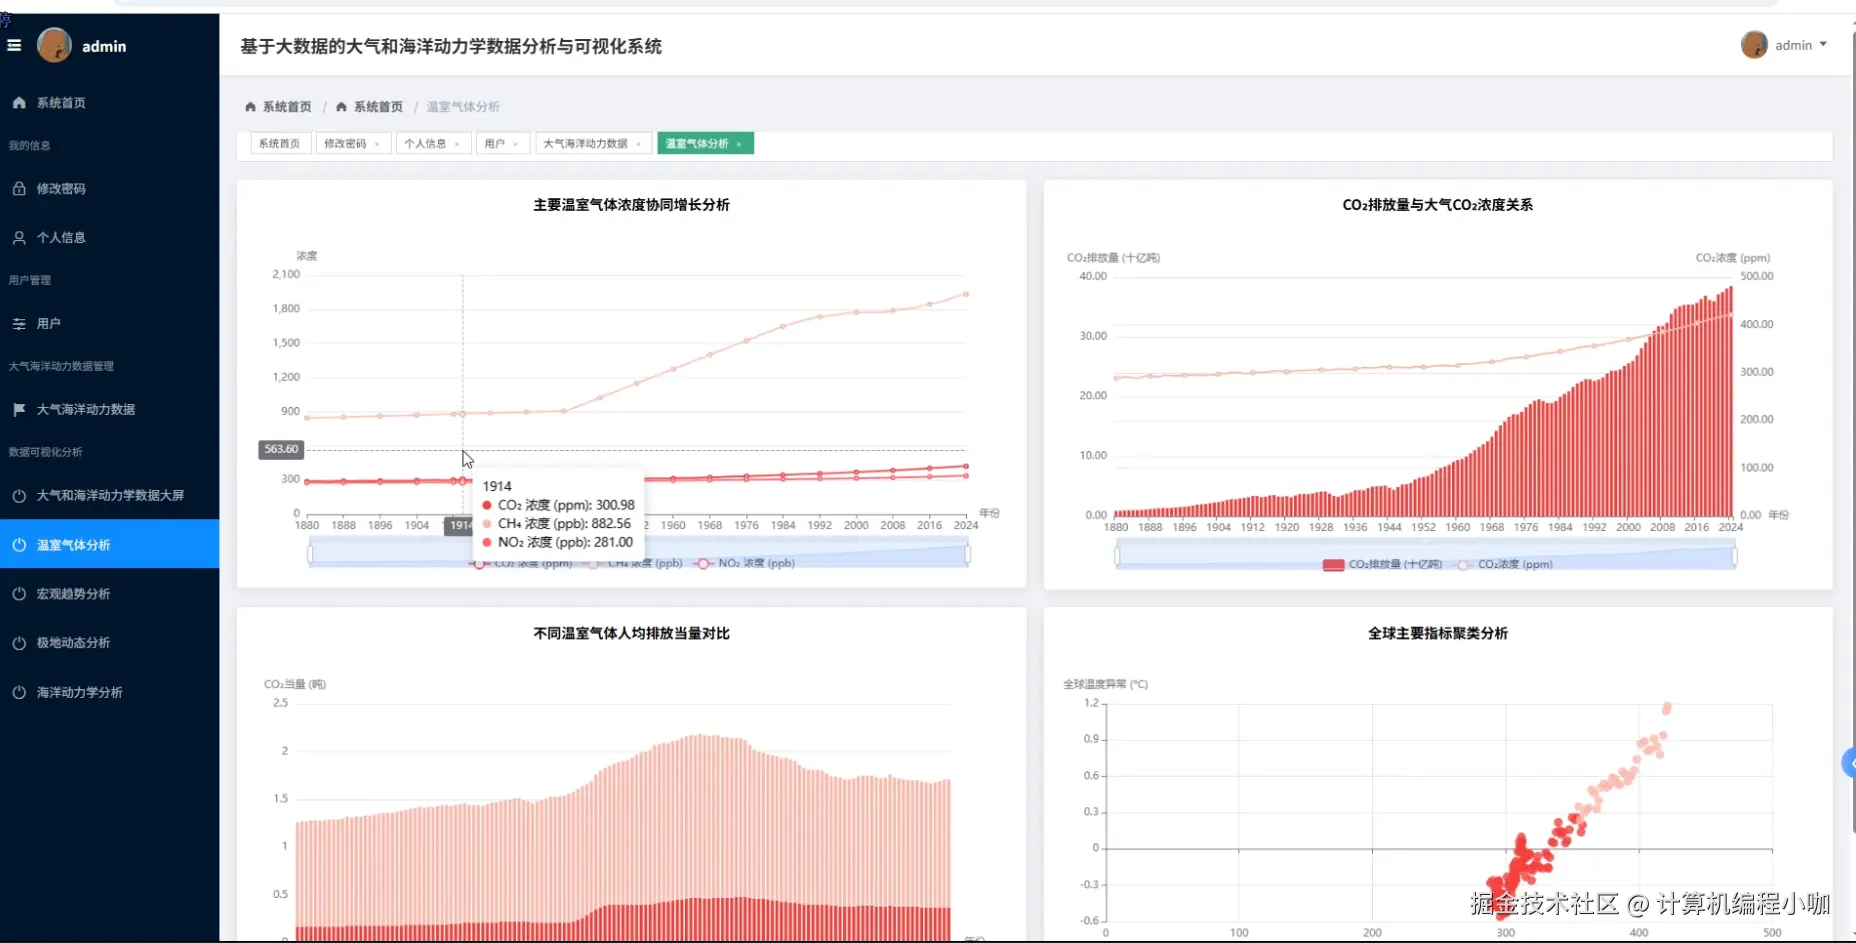
Task: Click the flag icon next to 大气海洋动力数据
Action: click(x=19, y=410)
